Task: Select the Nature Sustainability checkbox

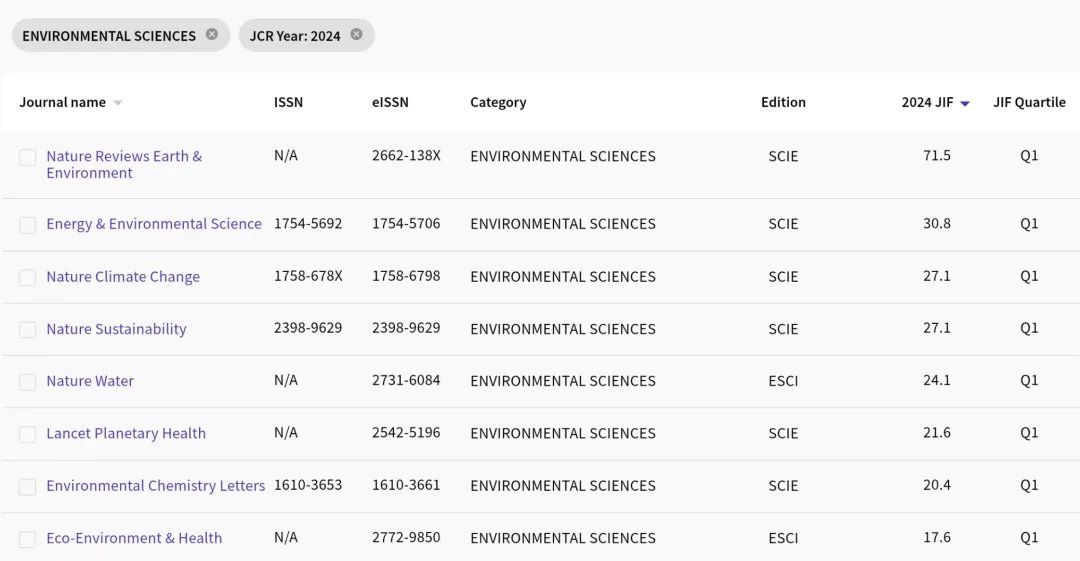Action: click(28, 329)
